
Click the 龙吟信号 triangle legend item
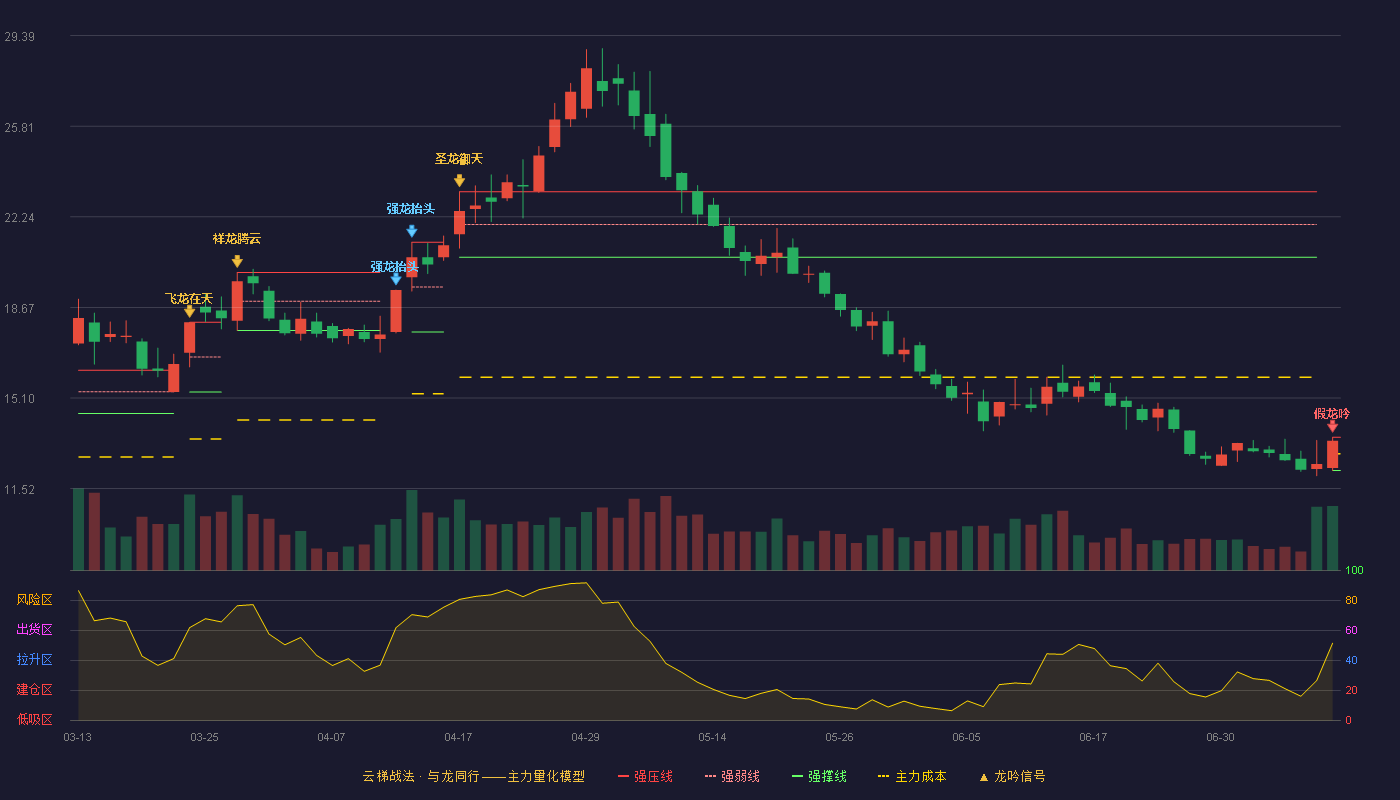click(x=1012, y=776)
